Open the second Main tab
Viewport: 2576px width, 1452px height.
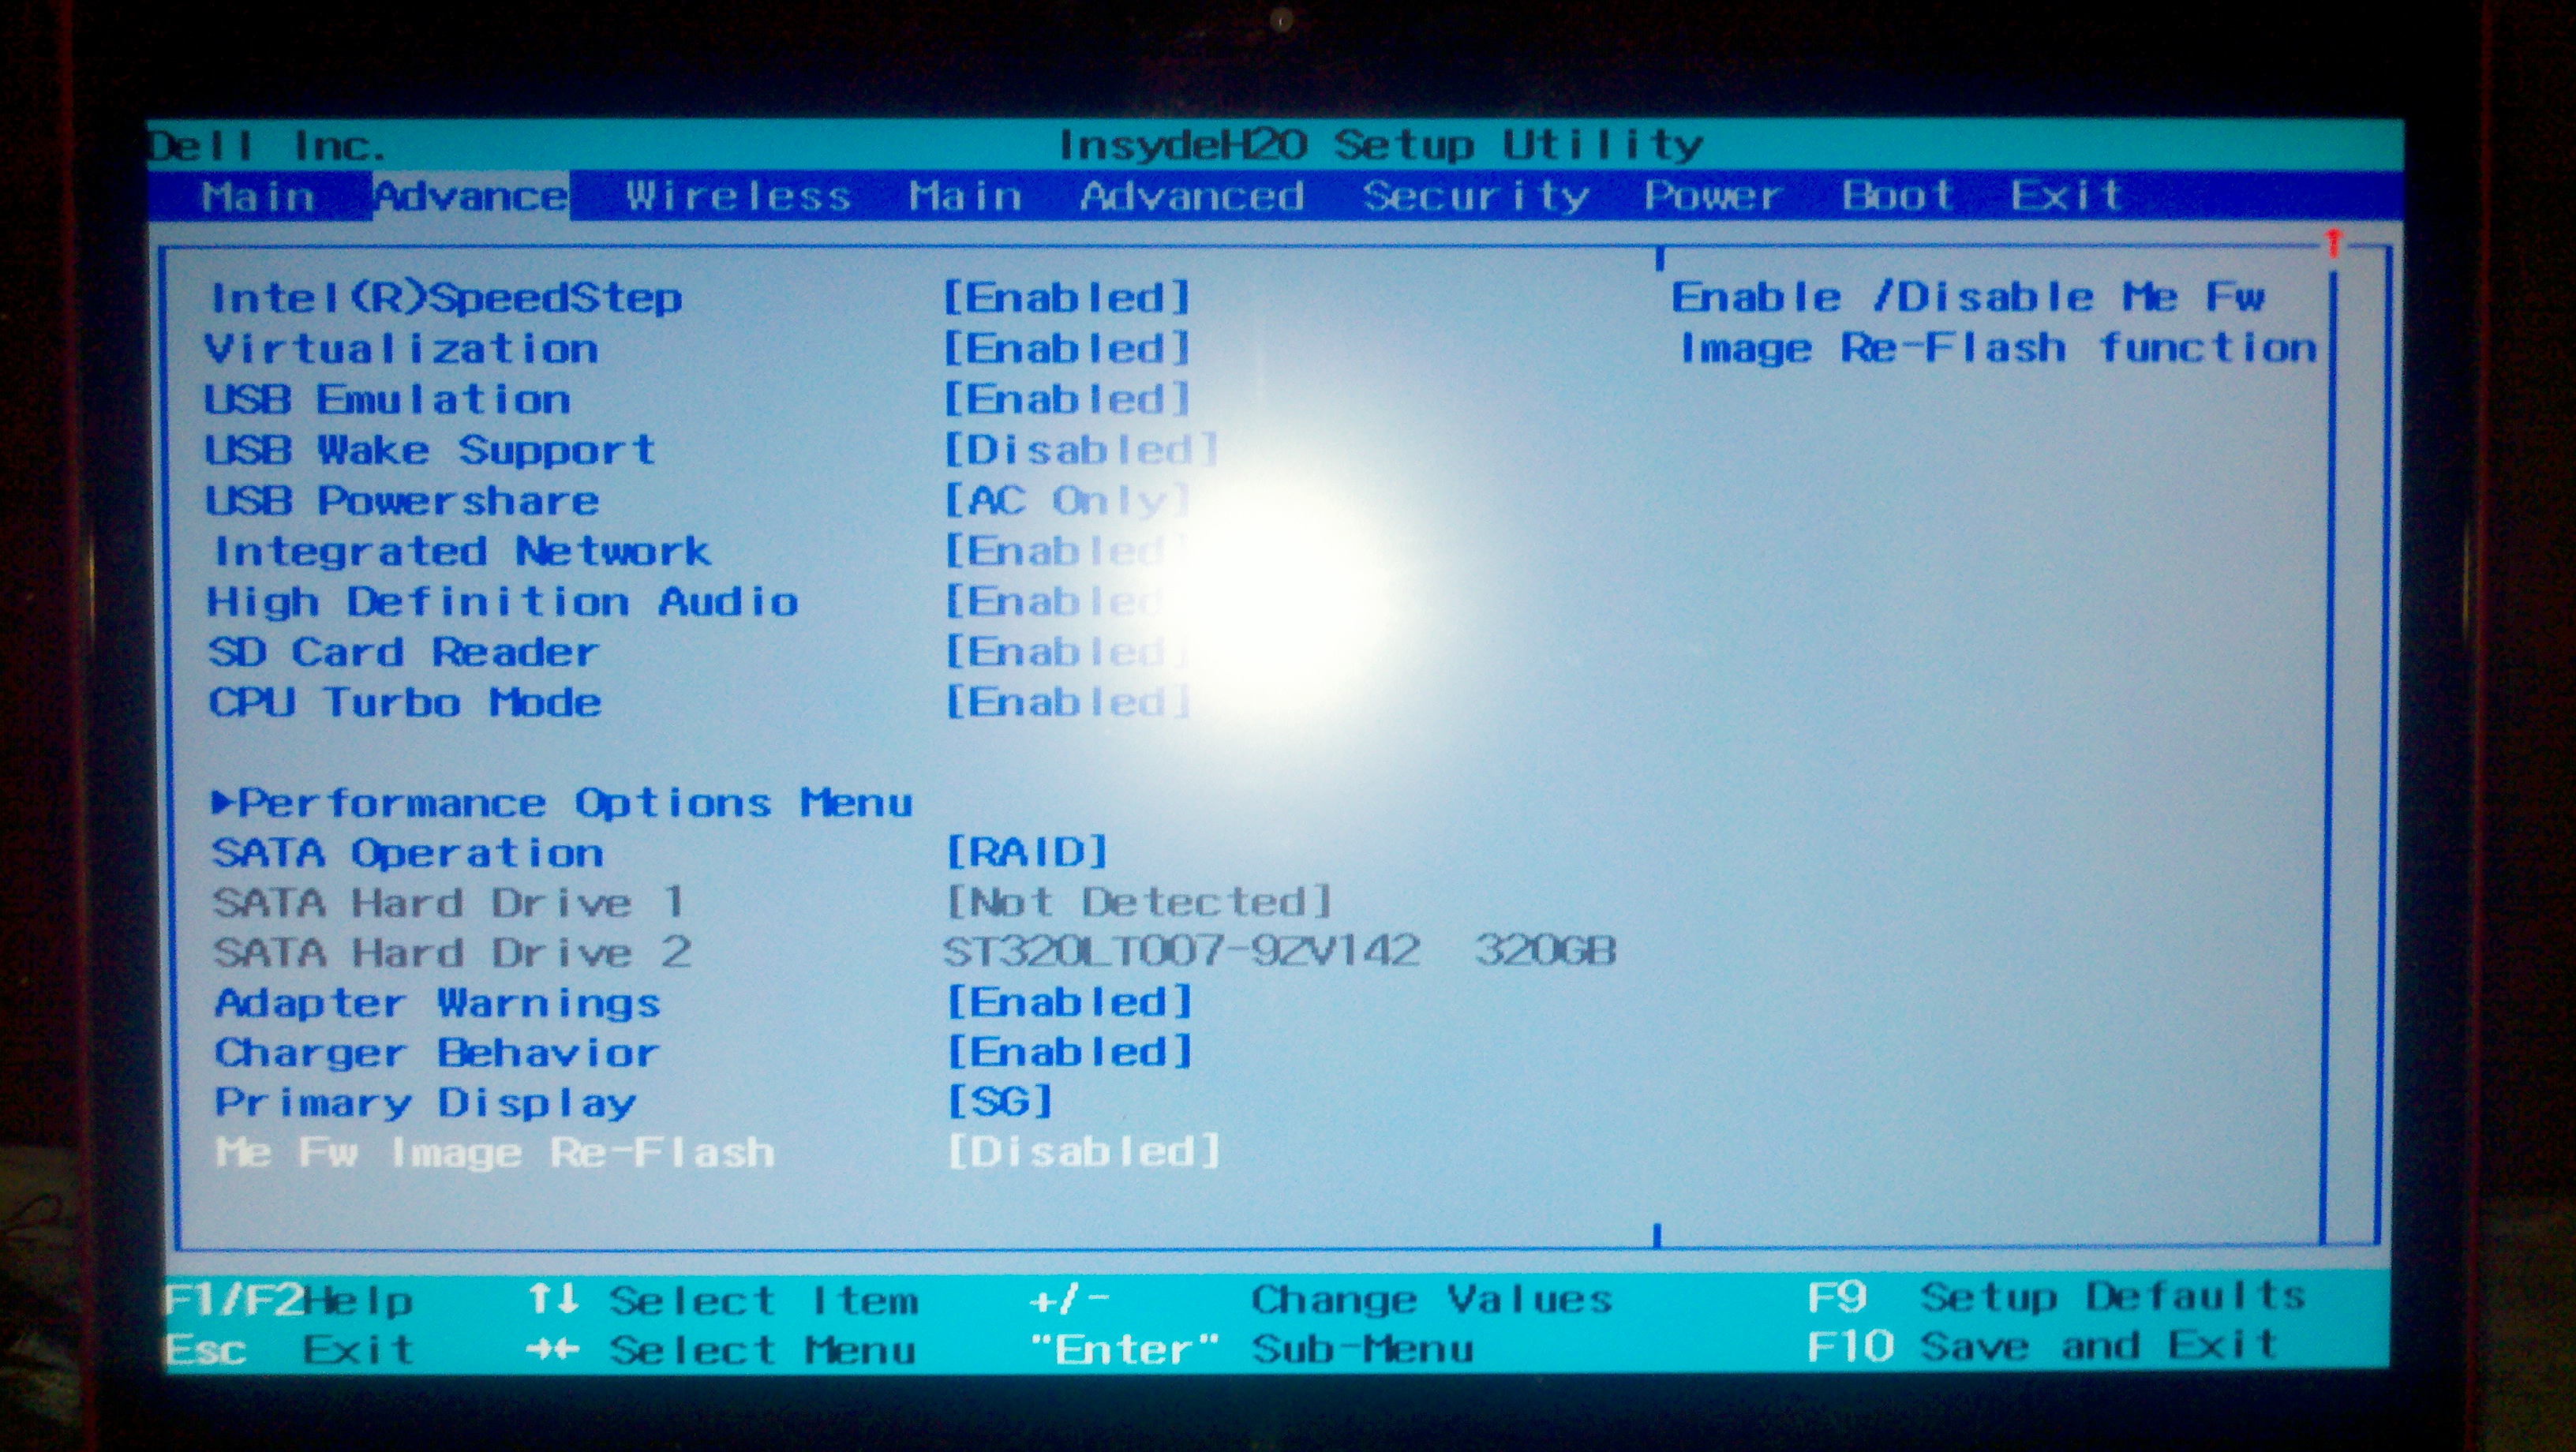[965, 196]
